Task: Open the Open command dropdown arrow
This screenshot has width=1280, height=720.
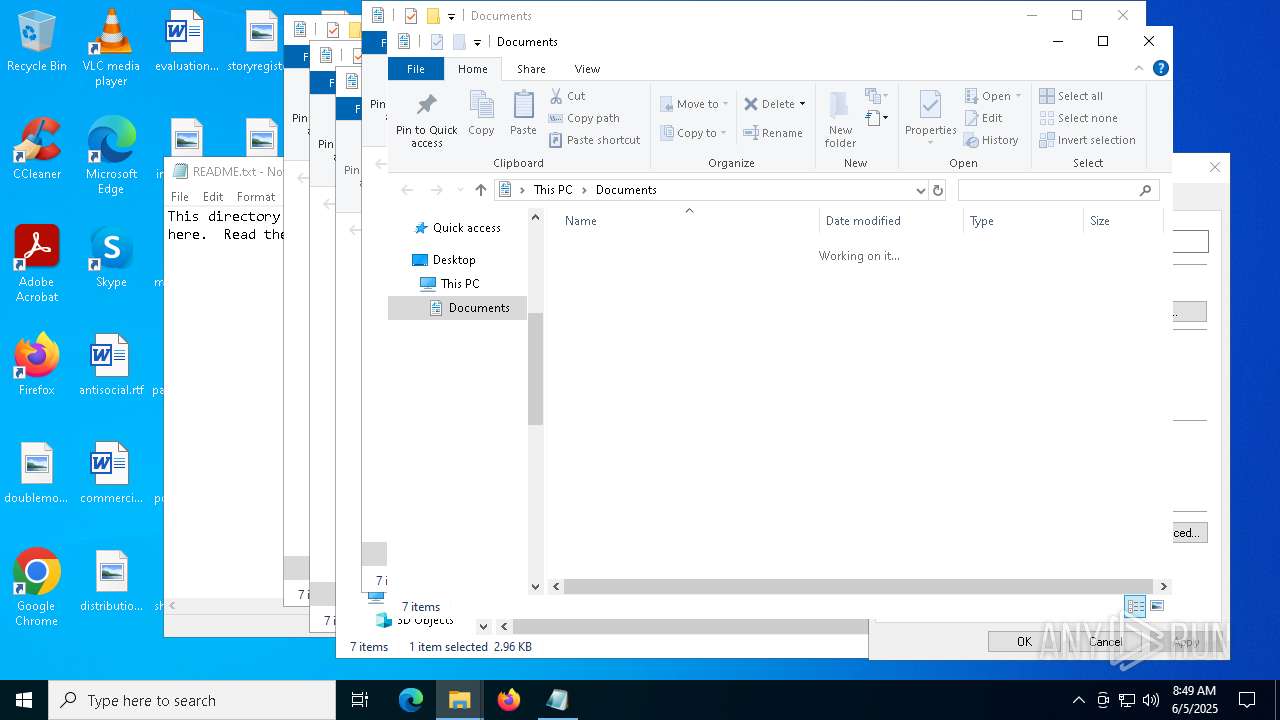Action: click(1018, 96)
